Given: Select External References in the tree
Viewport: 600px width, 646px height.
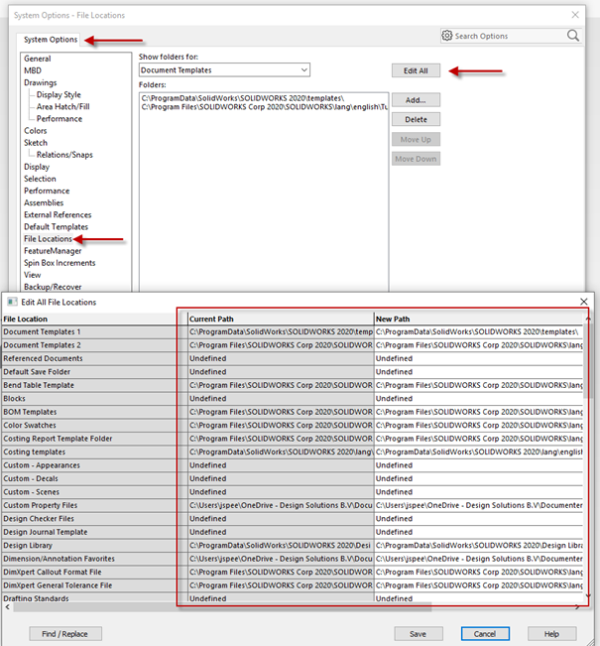Looking at the screenshot, I should 57,215.
